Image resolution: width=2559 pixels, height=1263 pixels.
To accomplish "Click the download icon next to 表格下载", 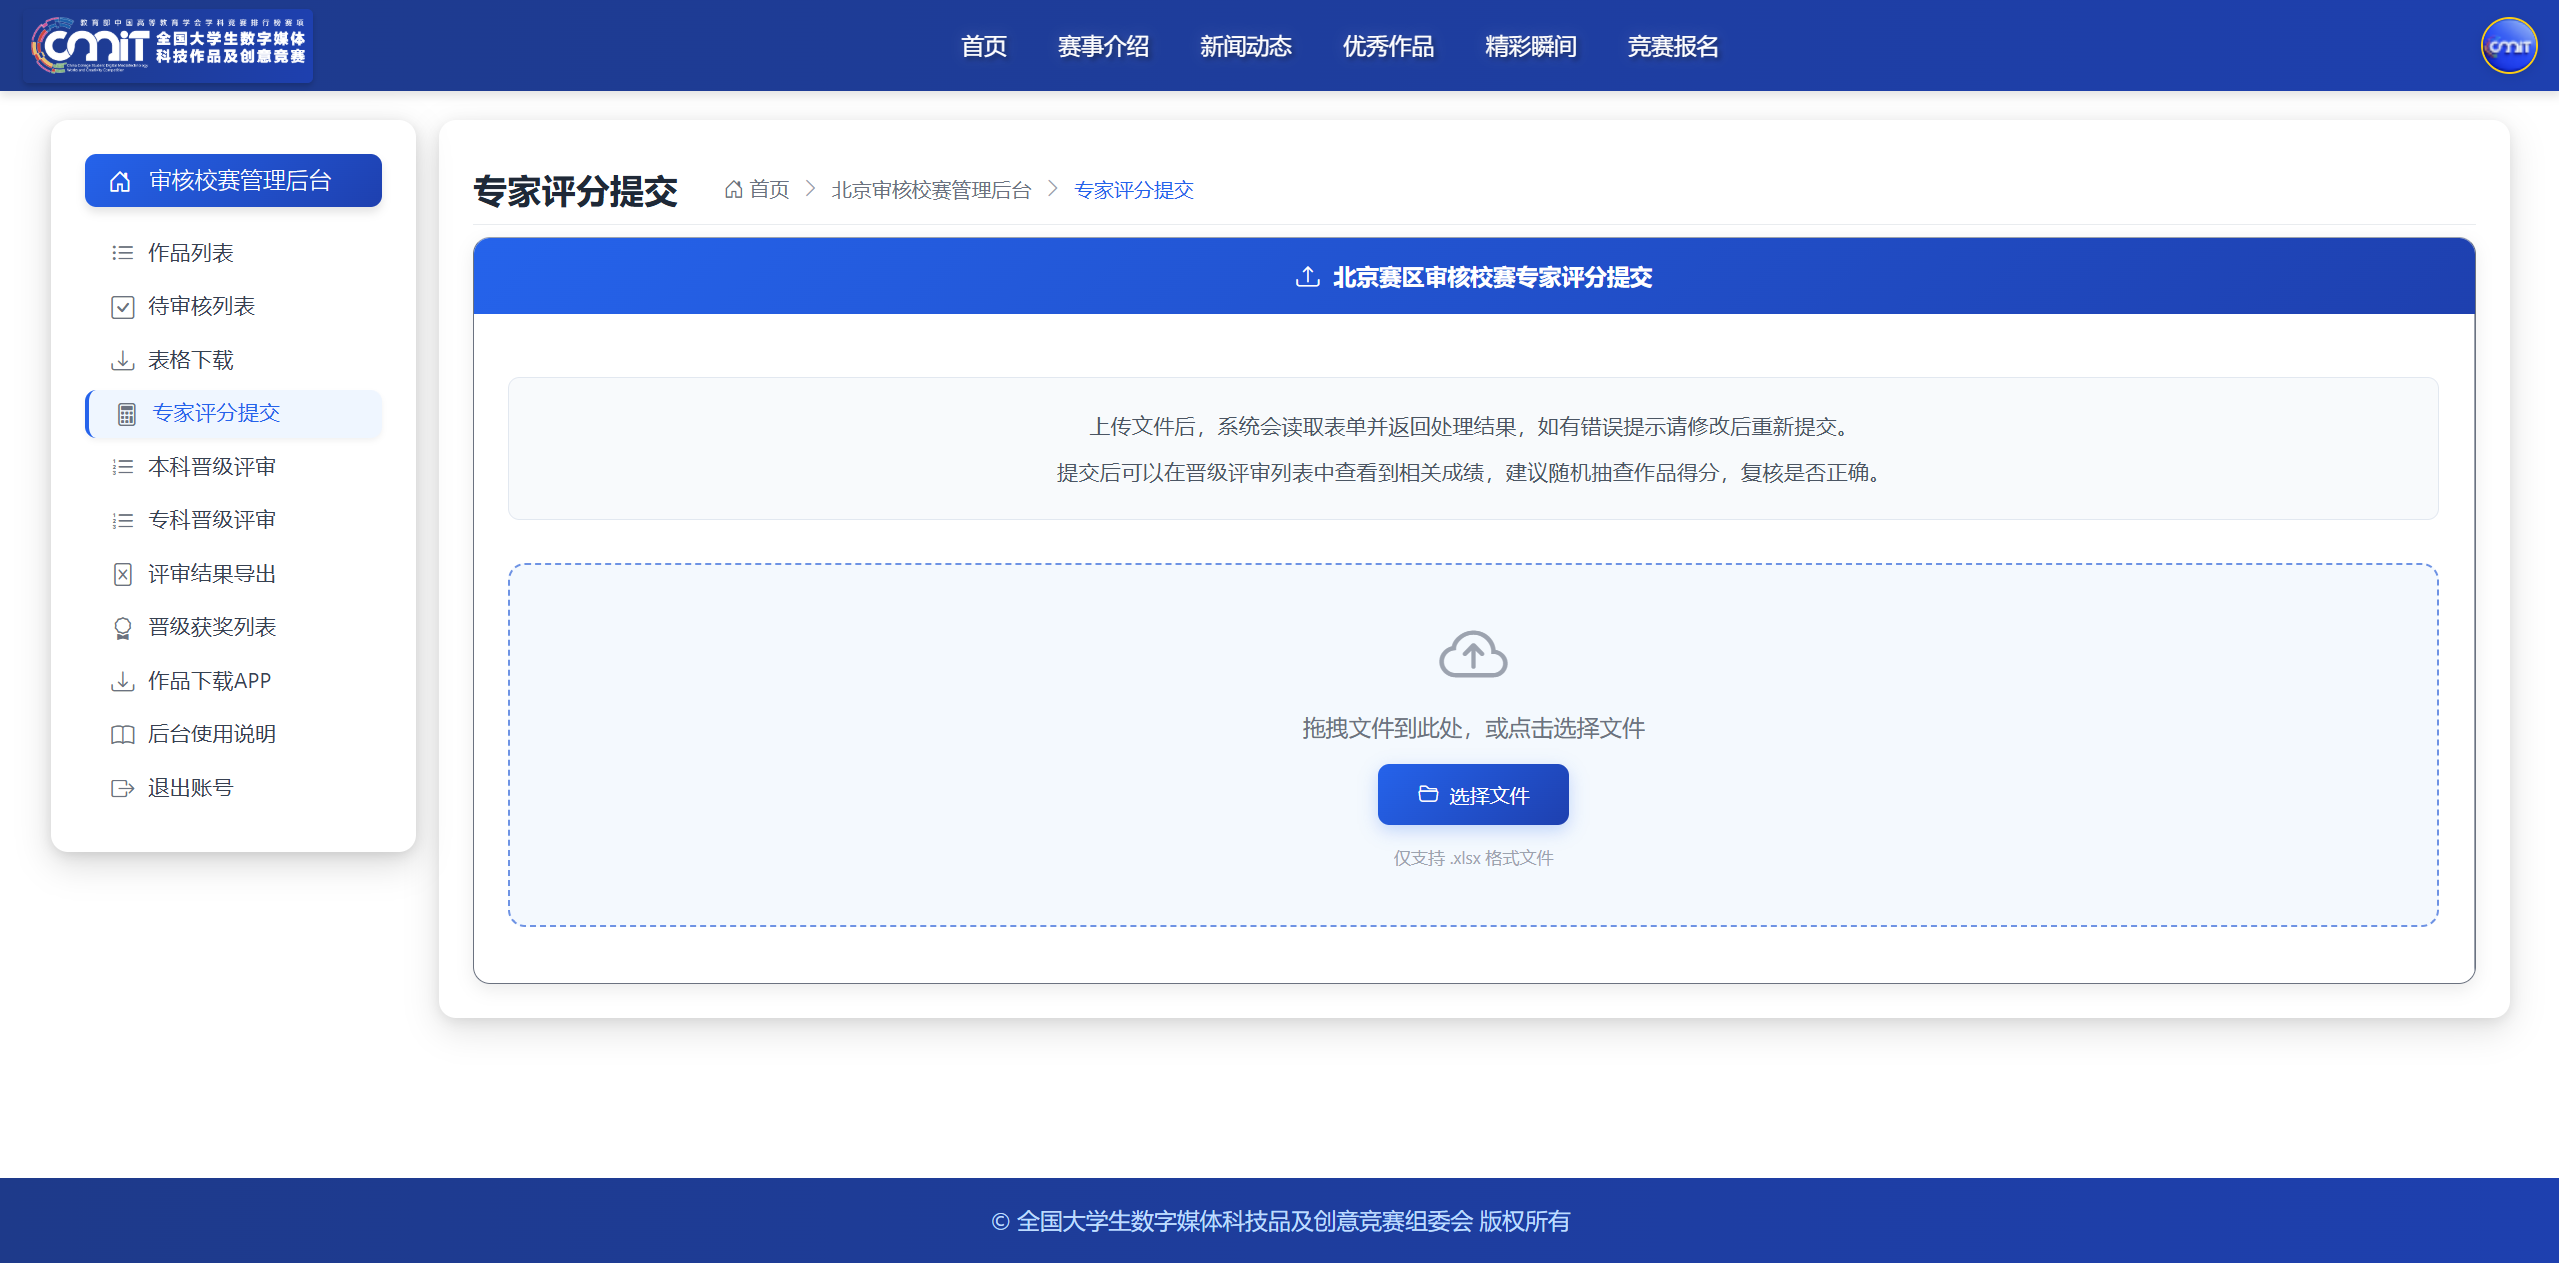I will pyautogui.click(x=122, y=360).
